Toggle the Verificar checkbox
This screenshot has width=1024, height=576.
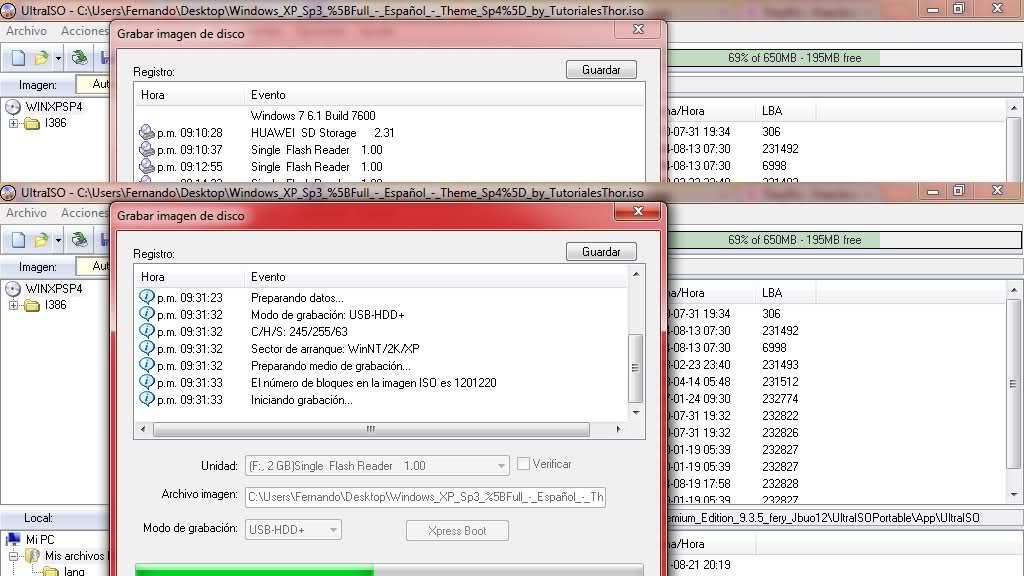[523, 464]
